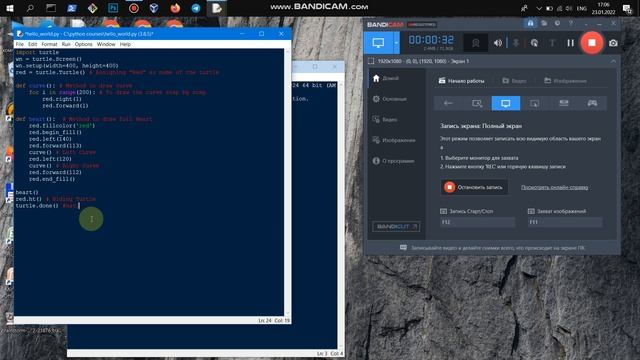Open the Bandicam title bar folder icon

coord(544,23)
